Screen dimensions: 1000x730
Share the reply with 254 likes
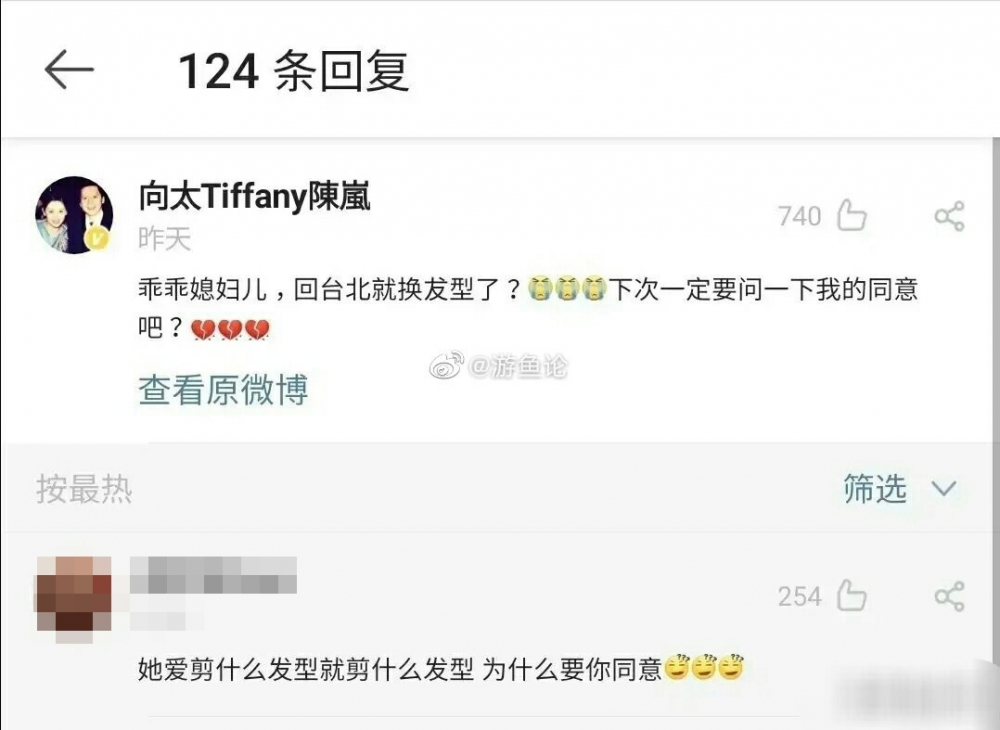point(949,595)
